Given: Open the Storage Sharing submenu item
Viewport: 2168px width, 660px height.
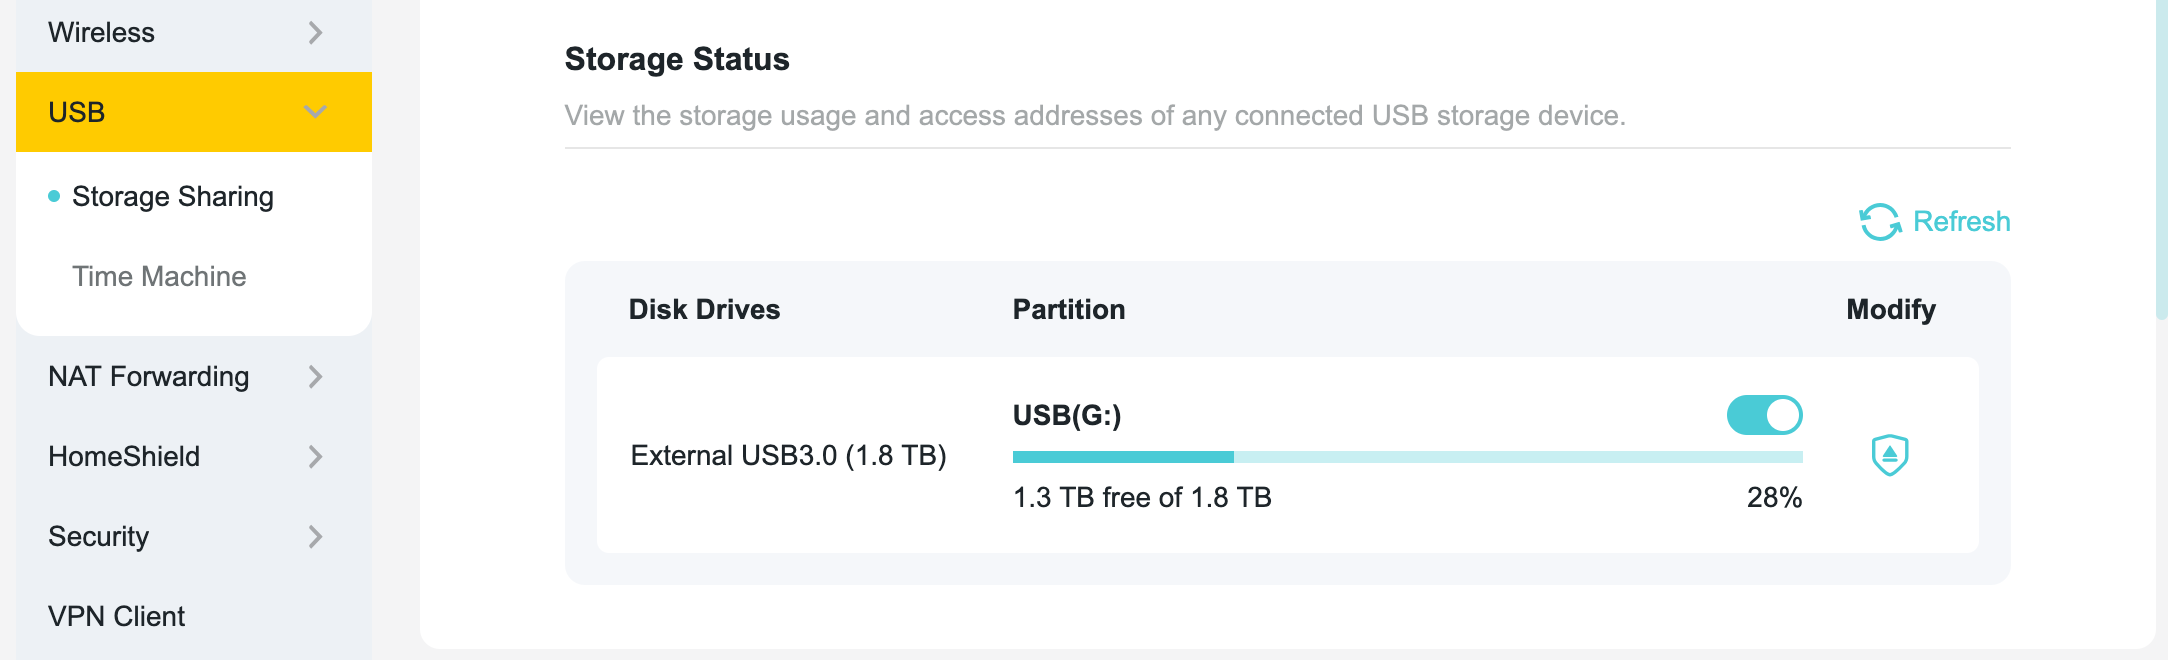Looking at the screenshot, I should pyautogui.click(x=173, y=197).
